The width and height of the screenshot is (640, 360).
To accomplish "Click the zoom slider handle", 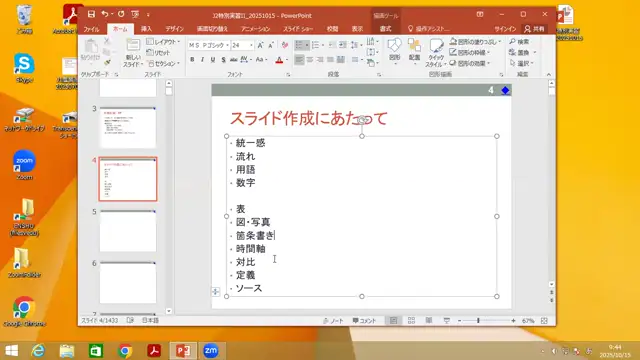I will (x=478, y=321).
